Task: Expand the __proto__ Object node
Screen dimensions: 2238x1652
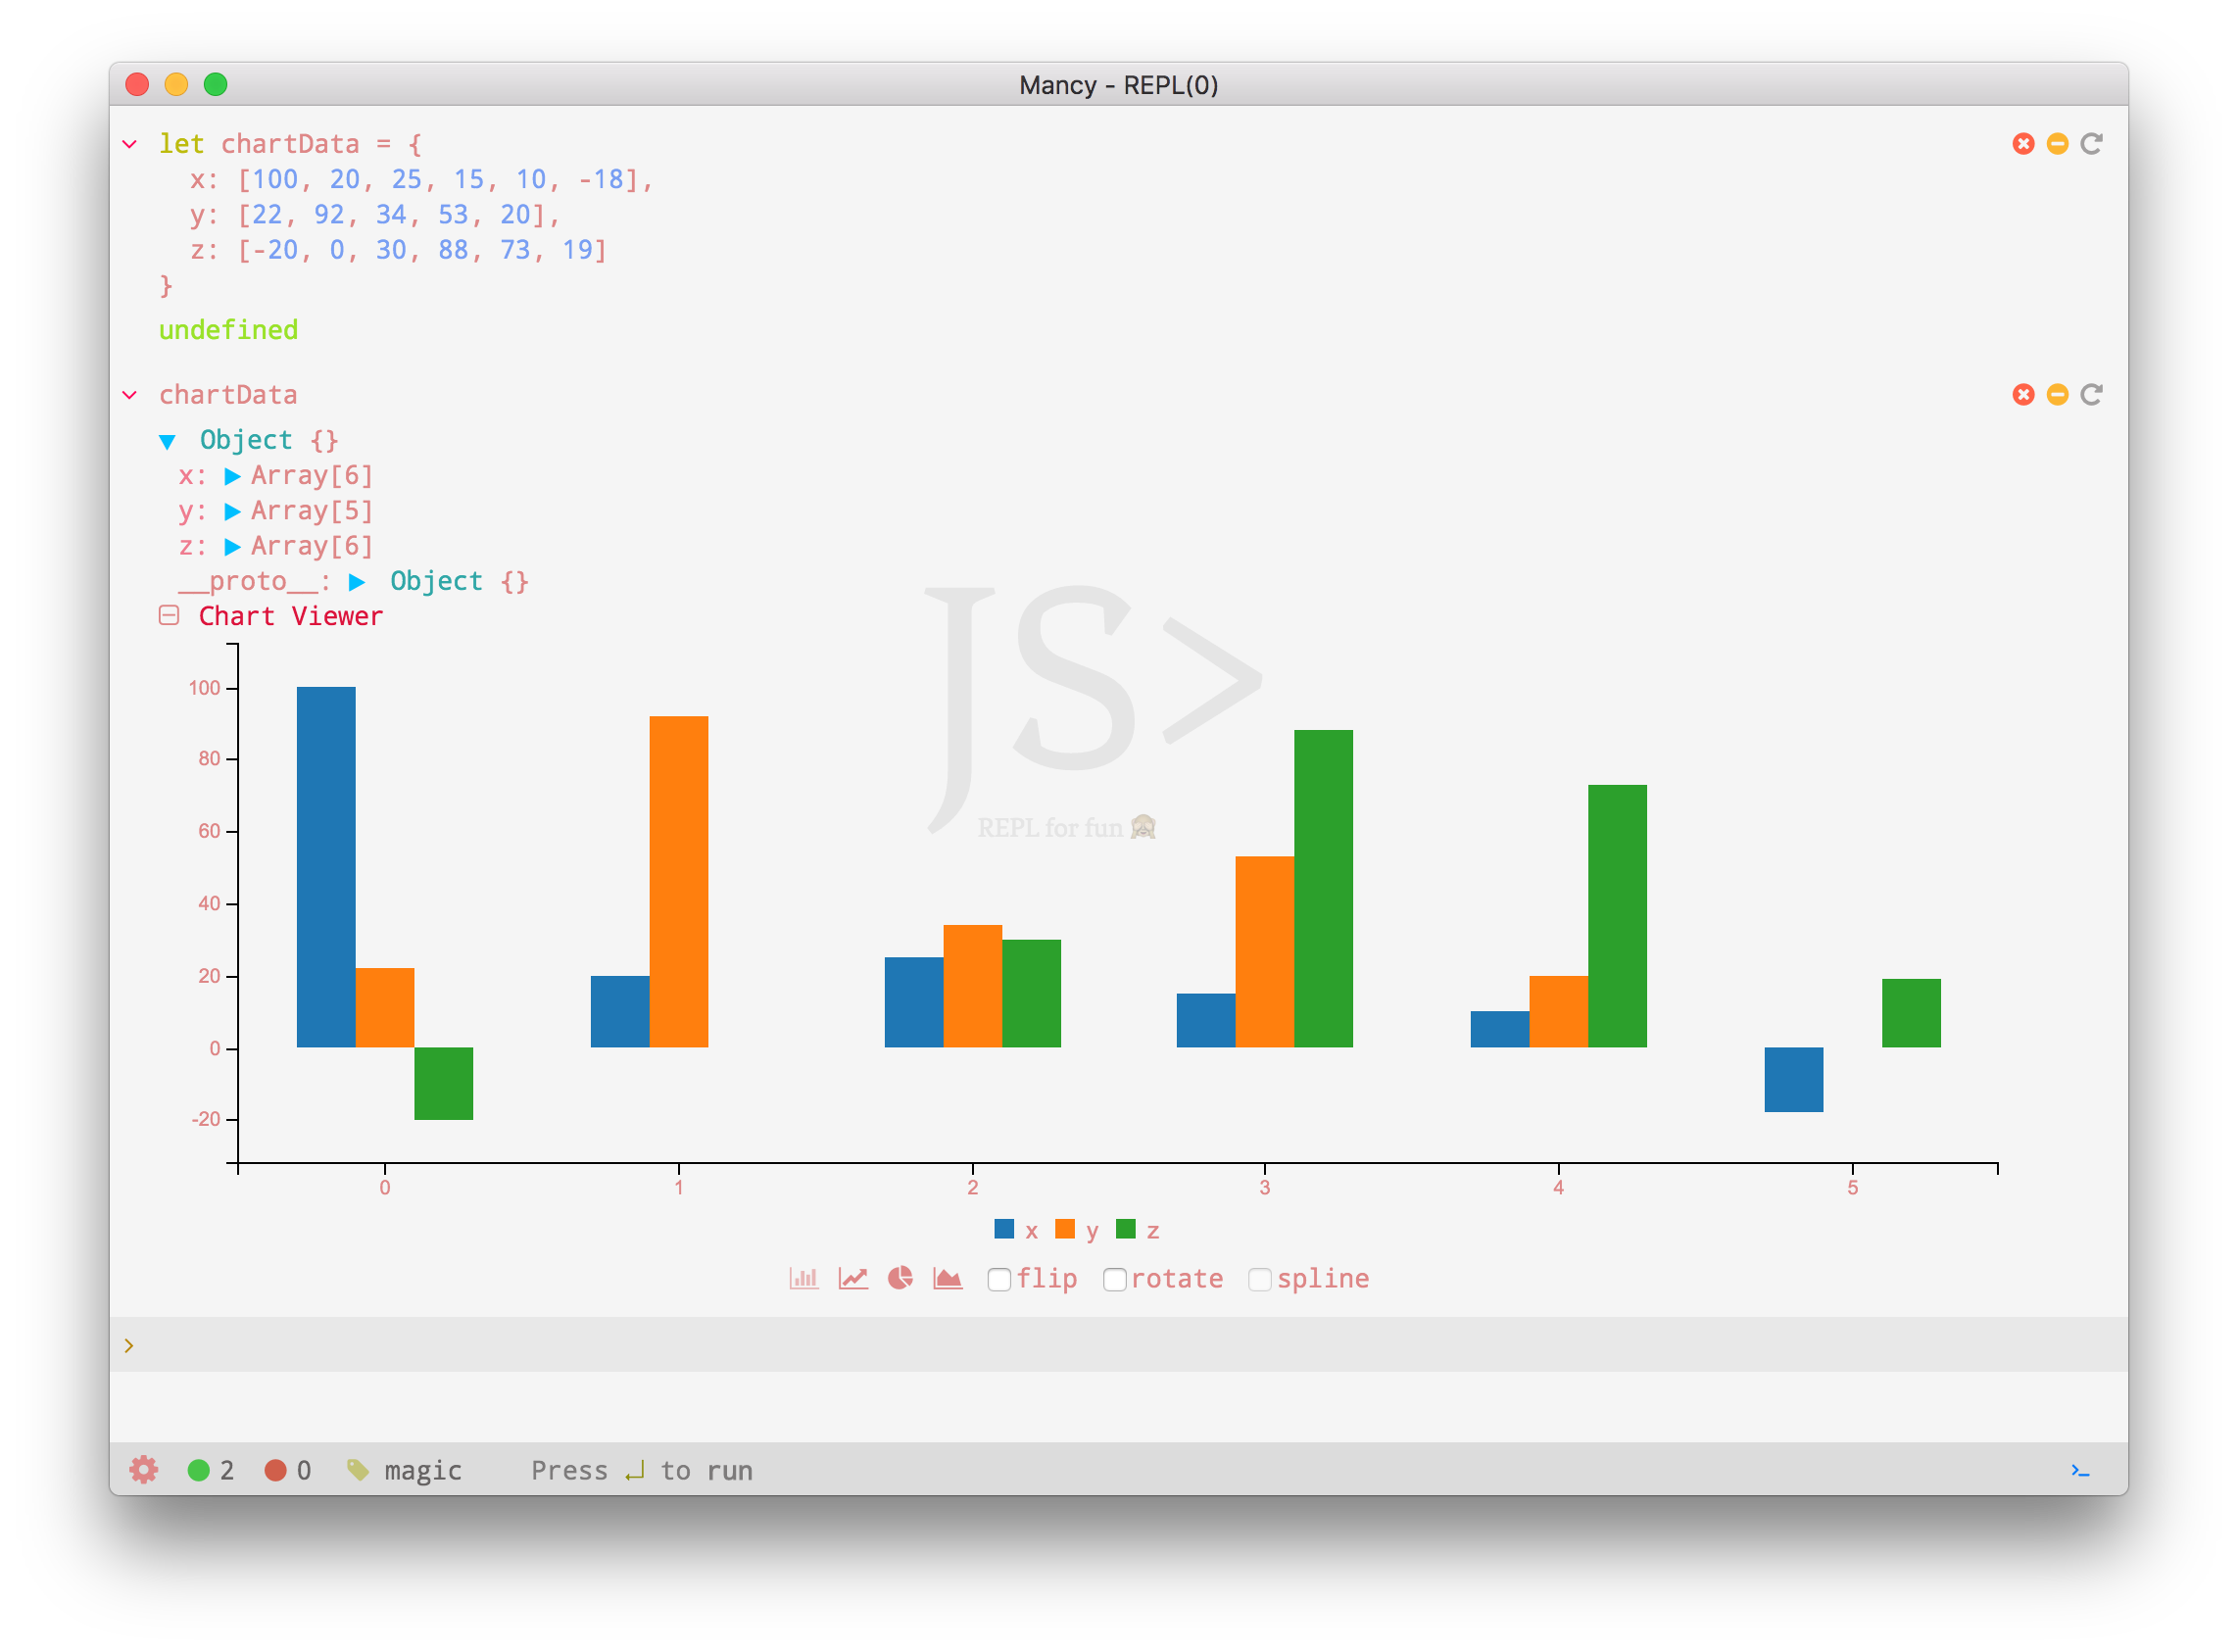Action: [x=357, y=582]
